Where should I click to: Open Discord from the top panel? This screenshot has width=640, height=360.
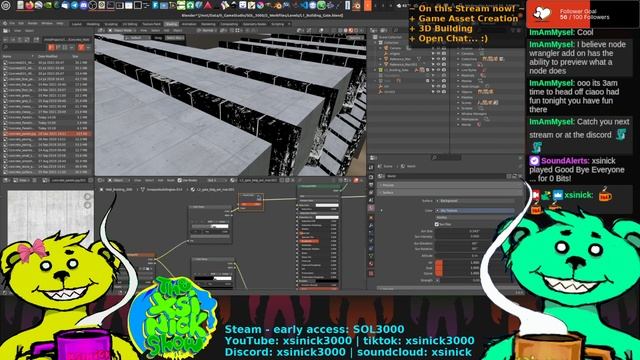tap(84, 5)
